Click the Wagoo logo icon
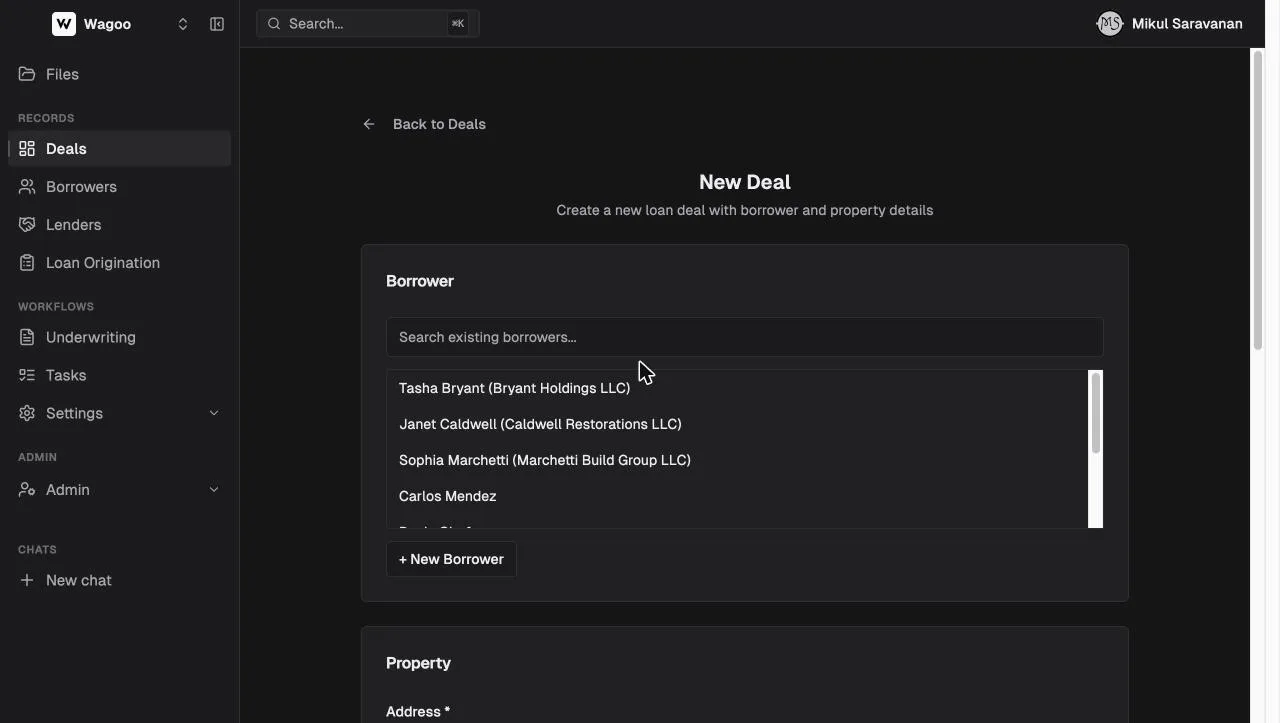 (63, 24)
